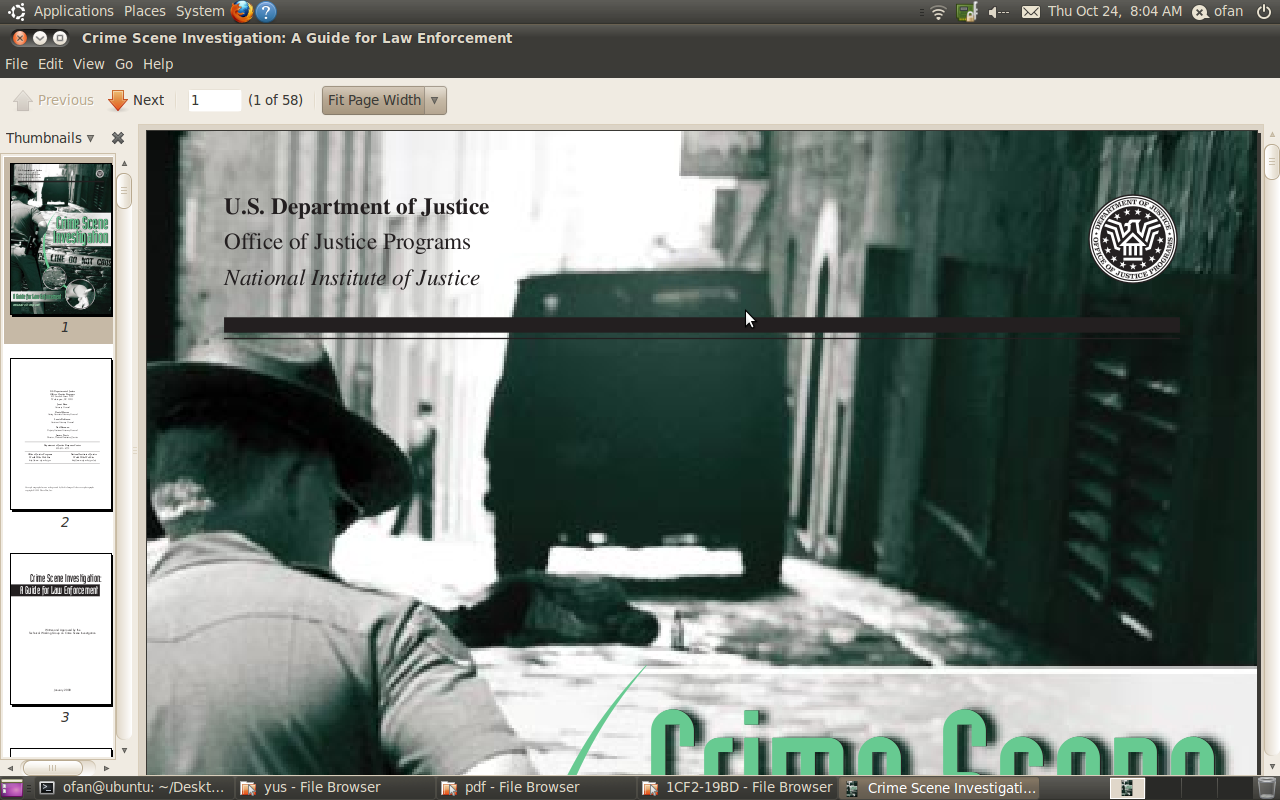Click the date and time clock
The height and width of the screenshot is (800, 1280).
pos(1115,12)
